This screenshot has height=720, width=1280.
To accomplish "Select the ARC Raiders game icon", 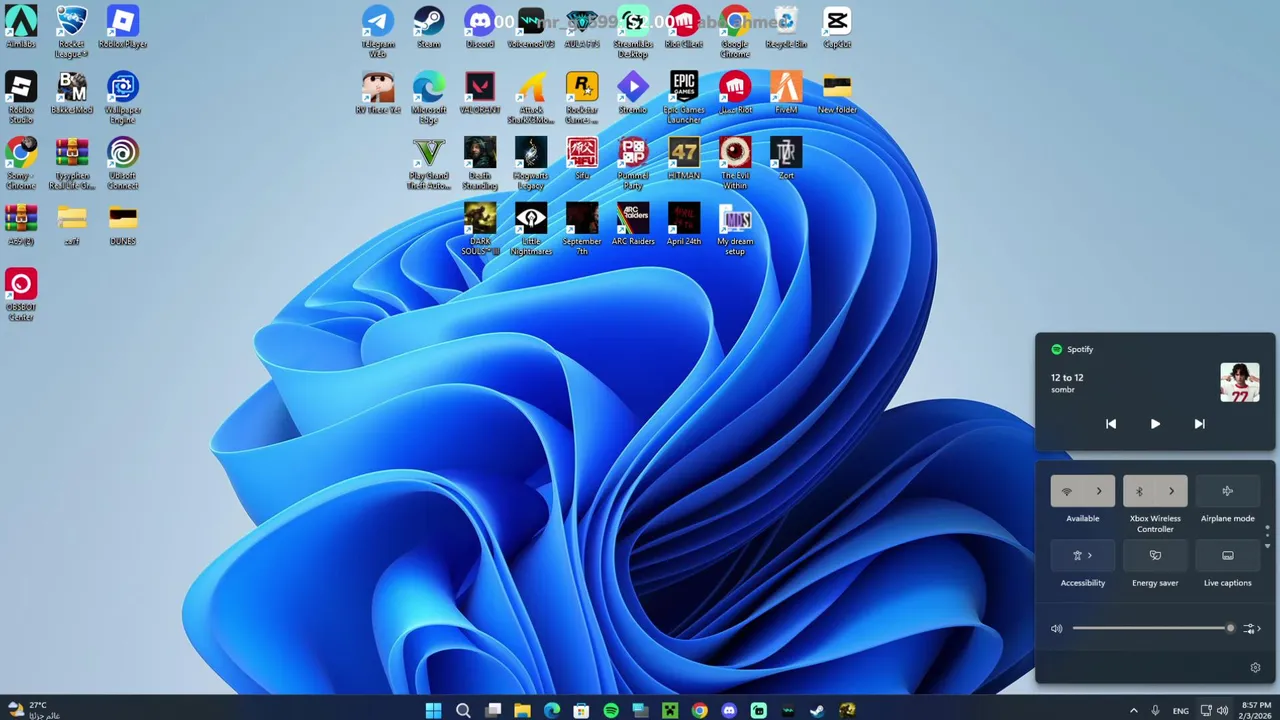I will point(633,224).
